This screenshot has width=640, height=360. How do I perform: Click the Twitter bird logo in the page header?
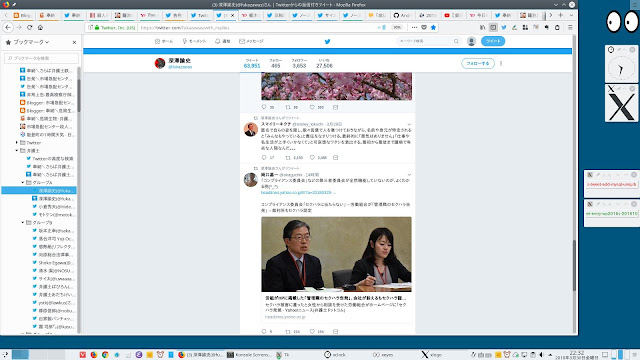[327, 41]
